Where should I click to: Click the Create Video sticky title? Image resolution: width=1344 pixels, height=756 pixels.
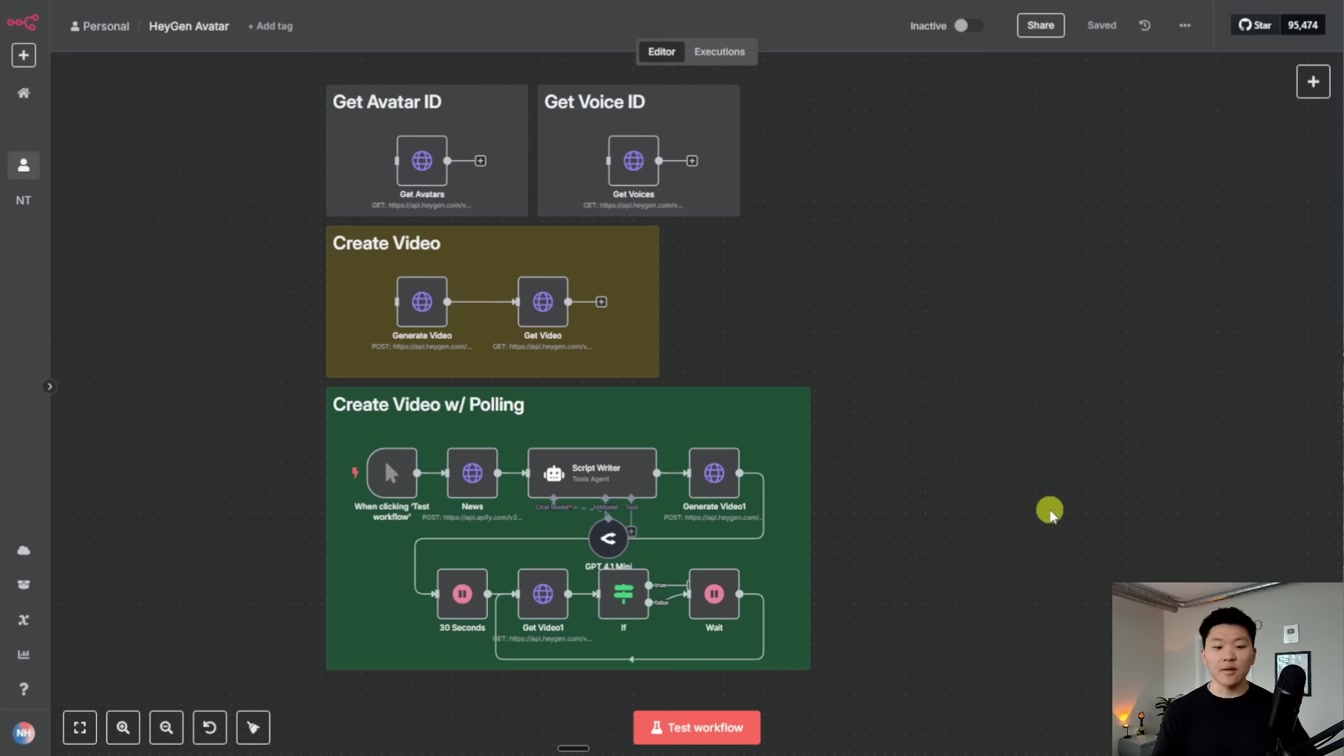click(x=386, y=243)
